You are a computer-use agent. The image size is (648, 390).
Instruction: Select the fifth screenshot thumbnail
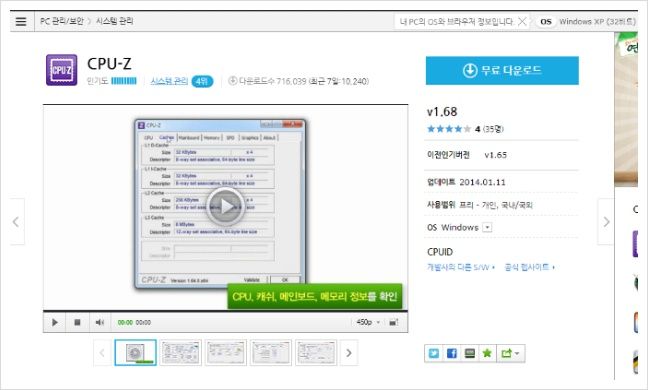[x=316, y=353]
